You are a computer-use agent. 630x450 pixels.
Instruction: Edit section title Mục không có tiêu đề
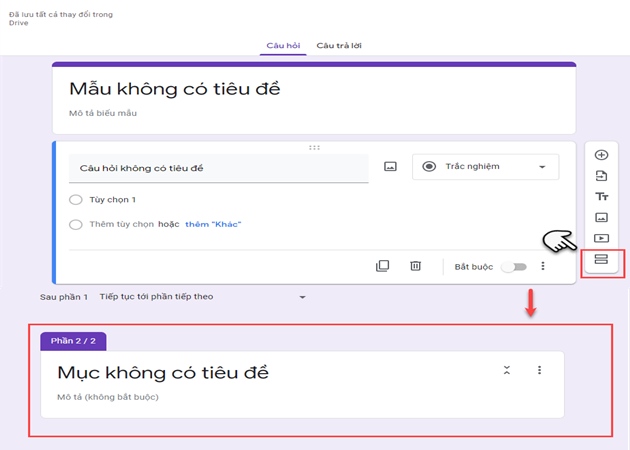pos(163,372)
